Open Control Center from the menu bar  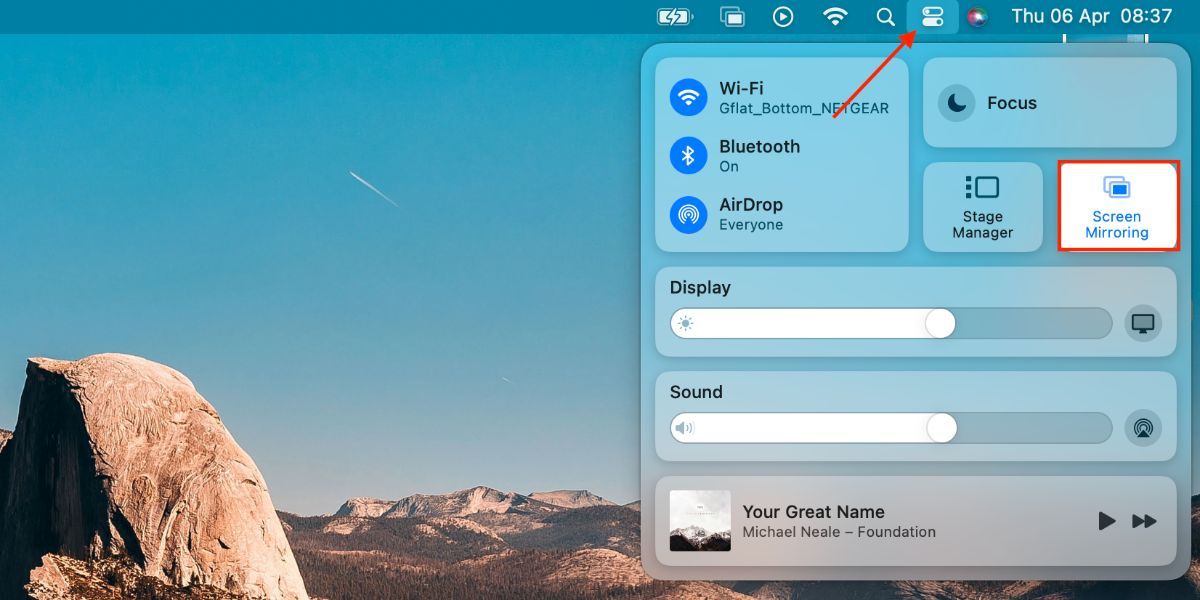pos(932,16)
